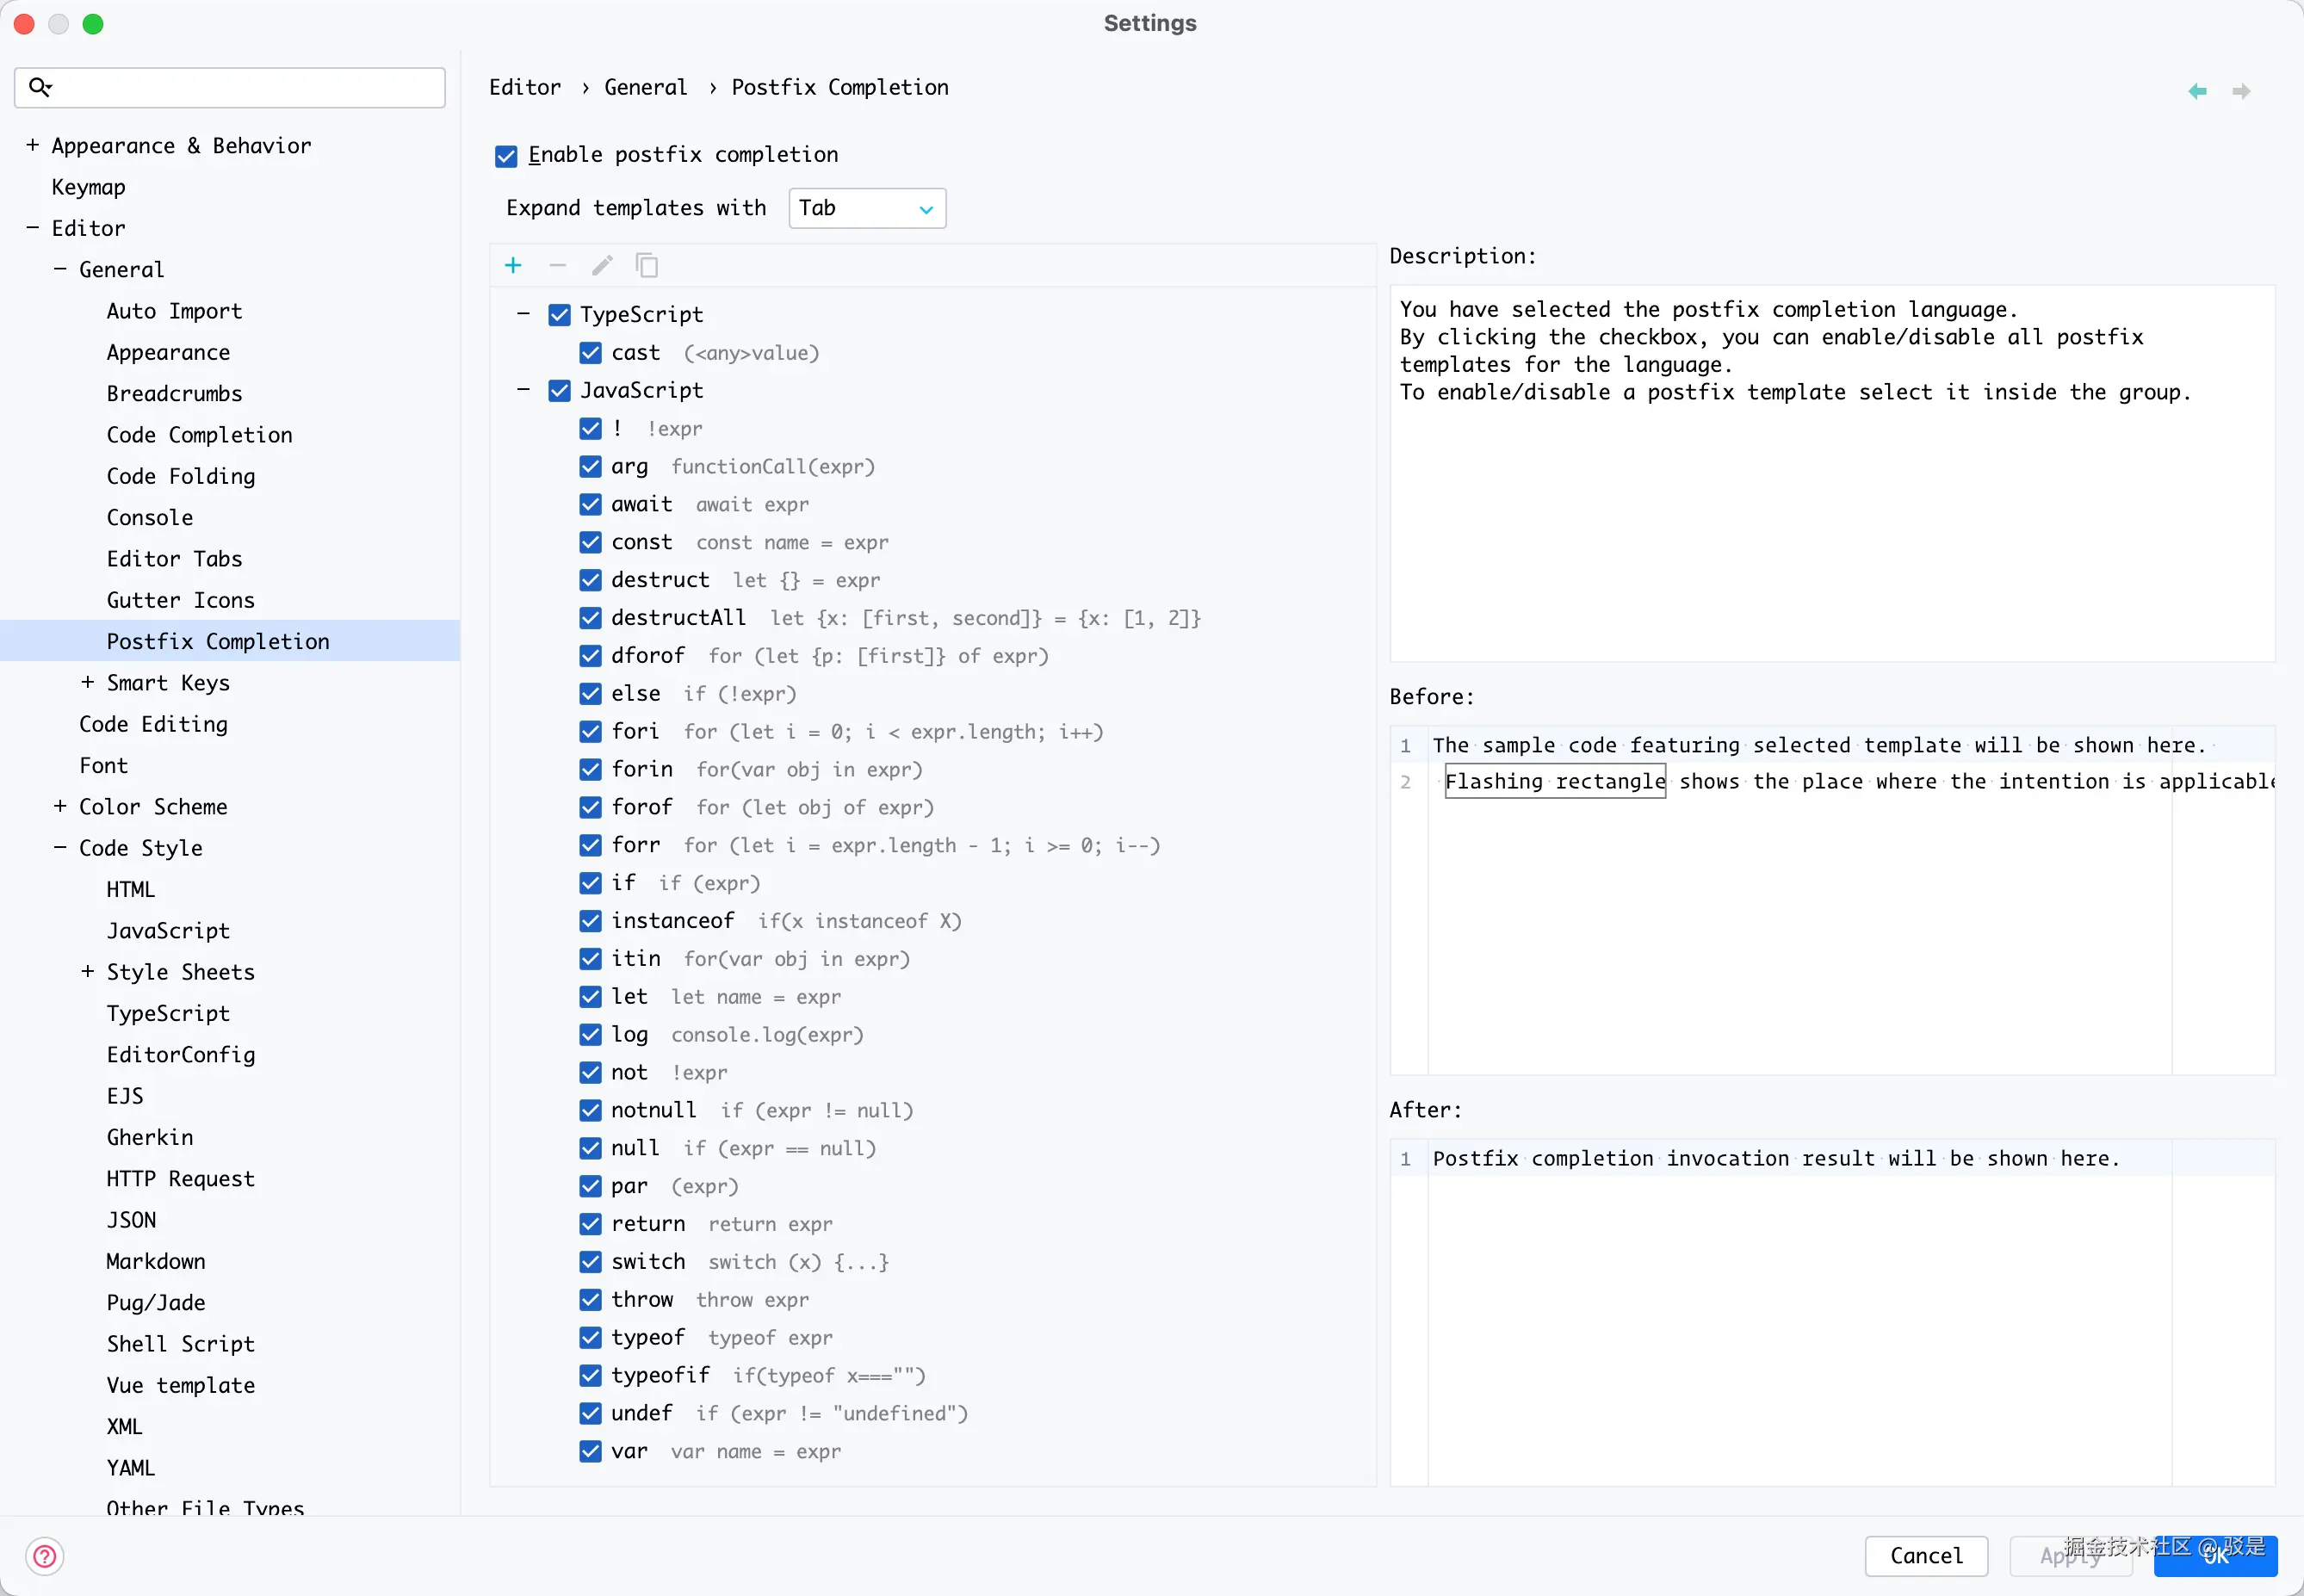
Task: Open help via question mark icon
Action: point(44,1556)
